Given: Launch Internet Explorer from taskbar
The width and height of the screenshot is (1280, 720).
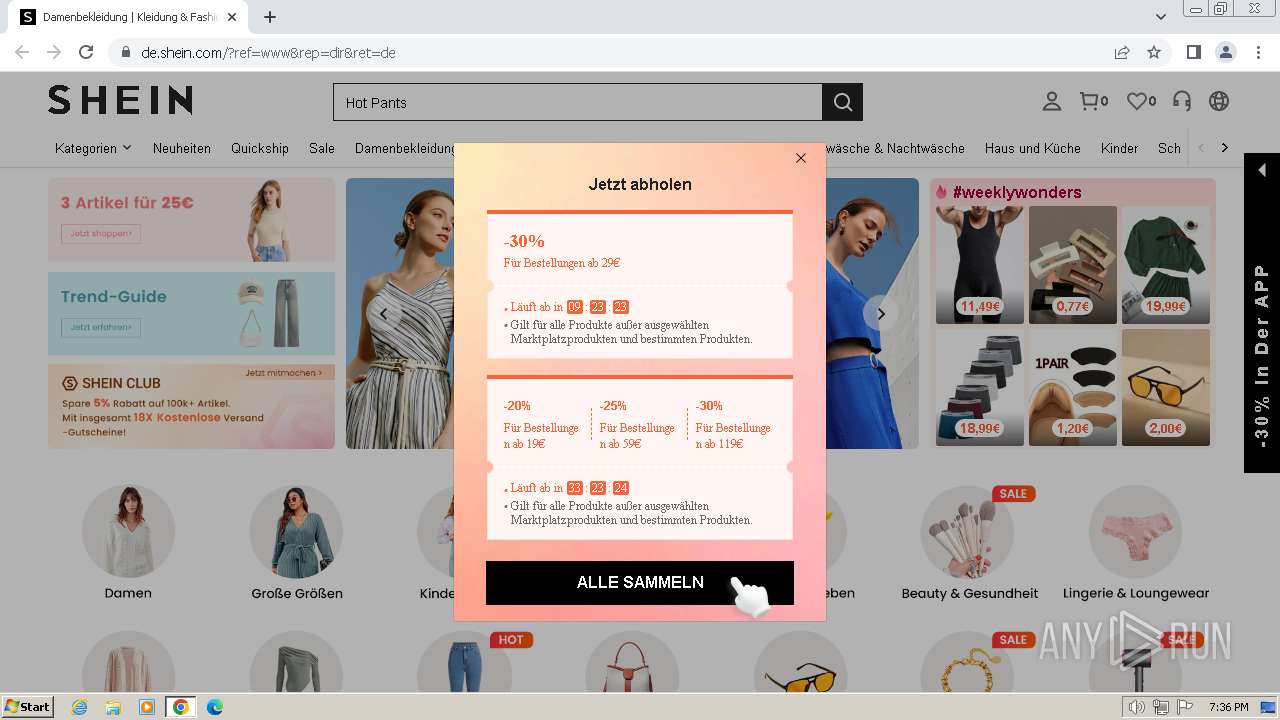Looking at the screenshot, I should coord(79,707).
